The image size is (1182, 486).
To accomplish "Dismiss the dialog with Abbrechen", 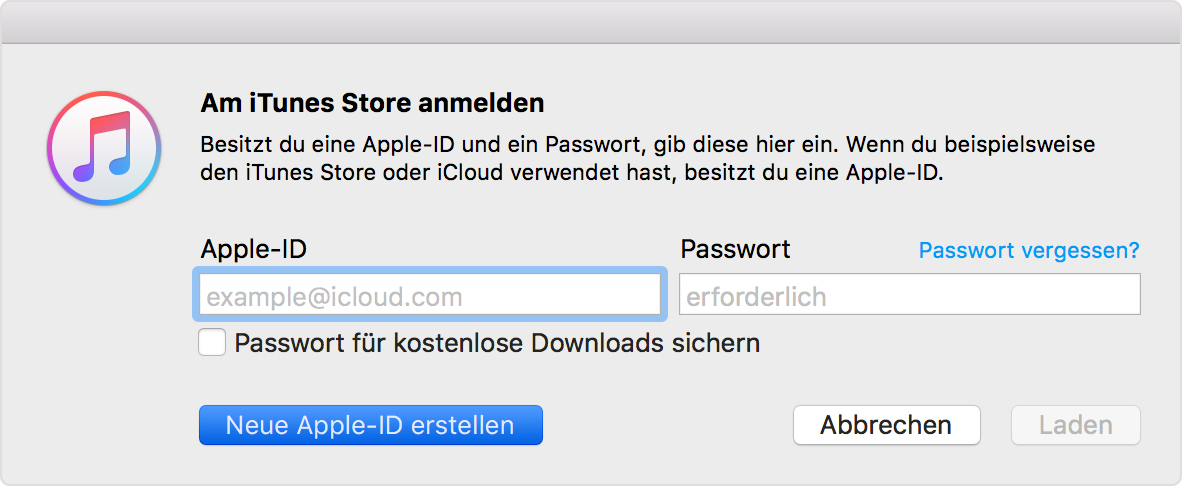I will tap(886, 425).
